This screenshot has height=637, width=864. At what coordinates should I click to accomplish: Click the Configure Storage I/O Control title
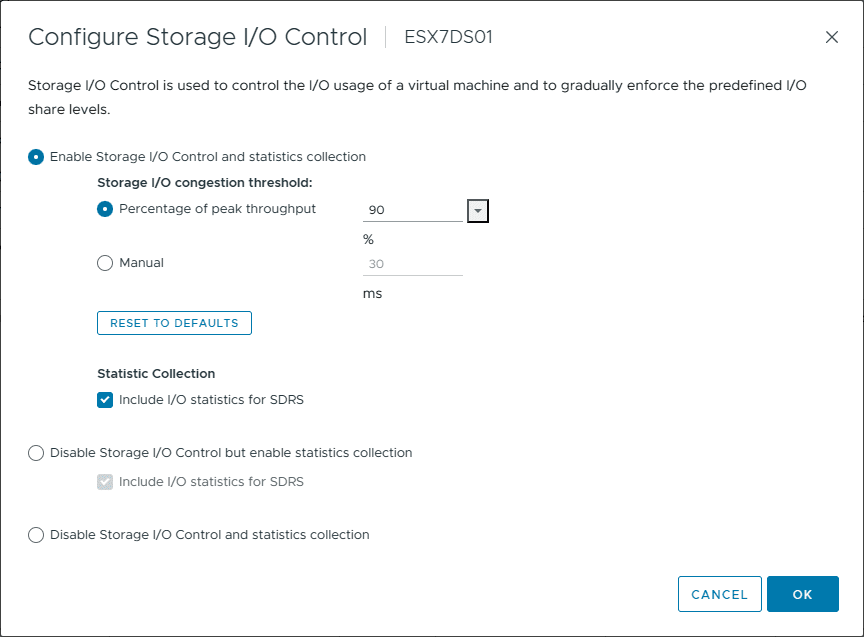pos(198,38)
